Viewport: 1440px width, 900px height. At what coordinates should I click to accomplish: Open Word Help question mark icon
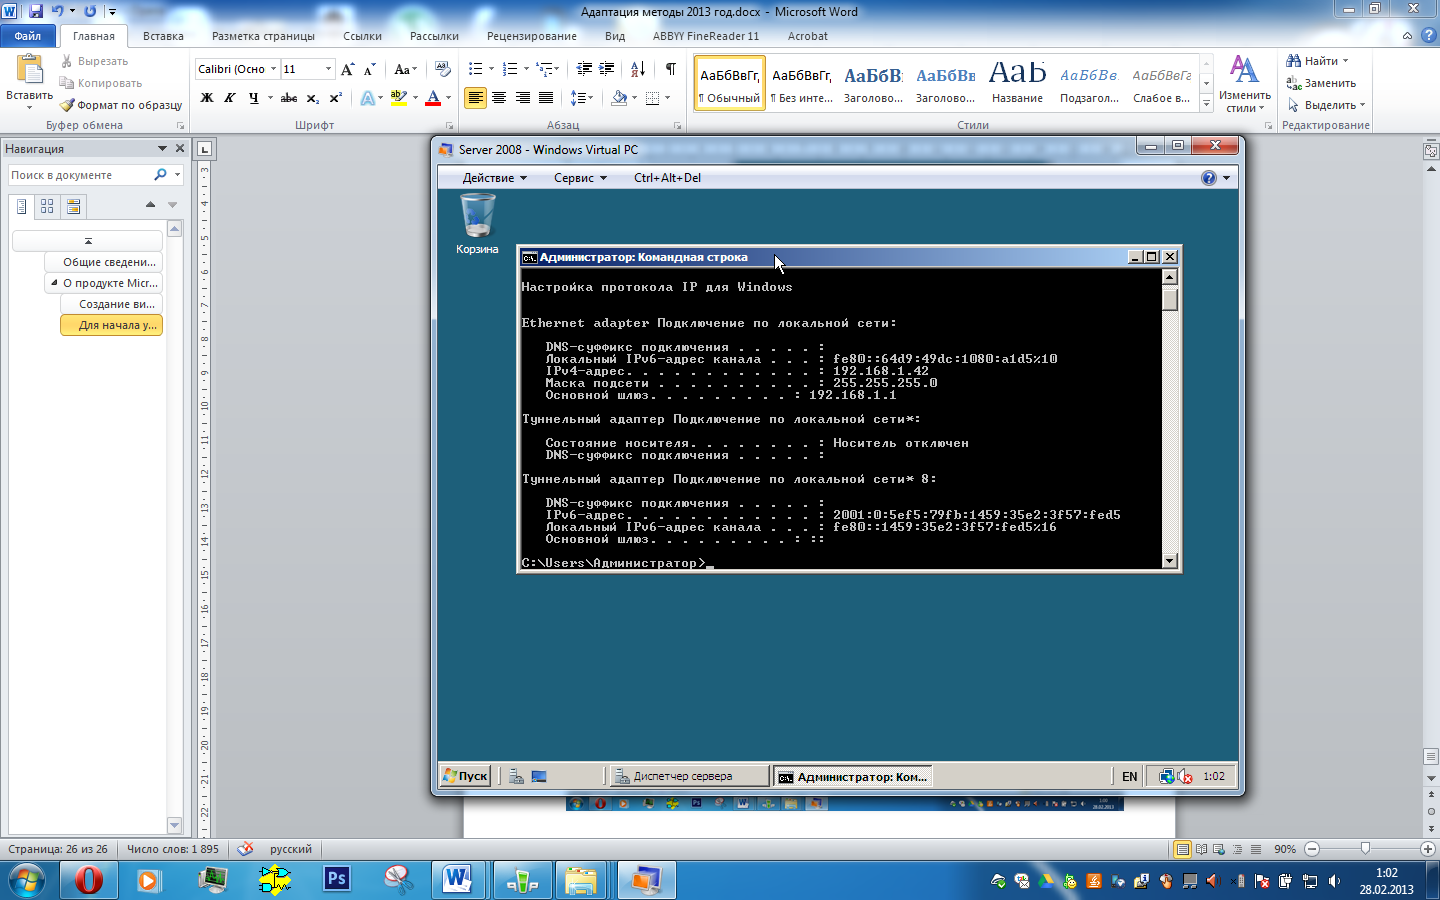pos(1428,35)
